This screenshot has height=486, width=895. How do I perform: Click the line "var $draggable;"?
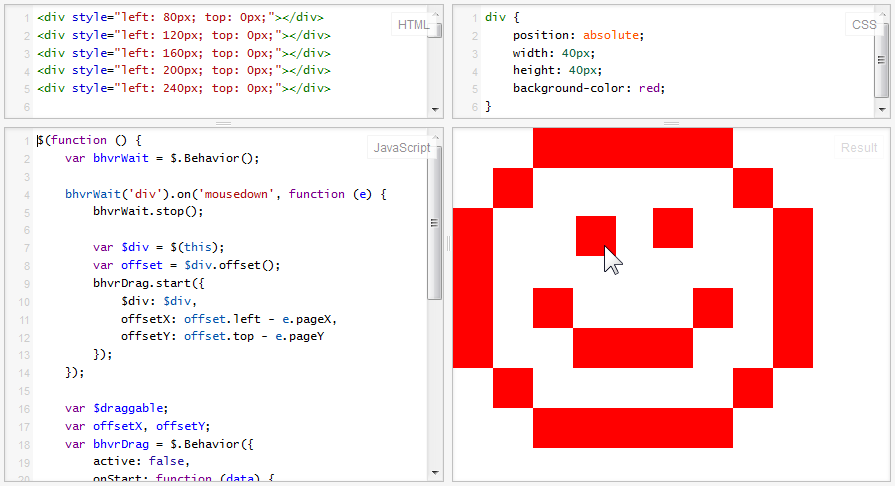116,408
